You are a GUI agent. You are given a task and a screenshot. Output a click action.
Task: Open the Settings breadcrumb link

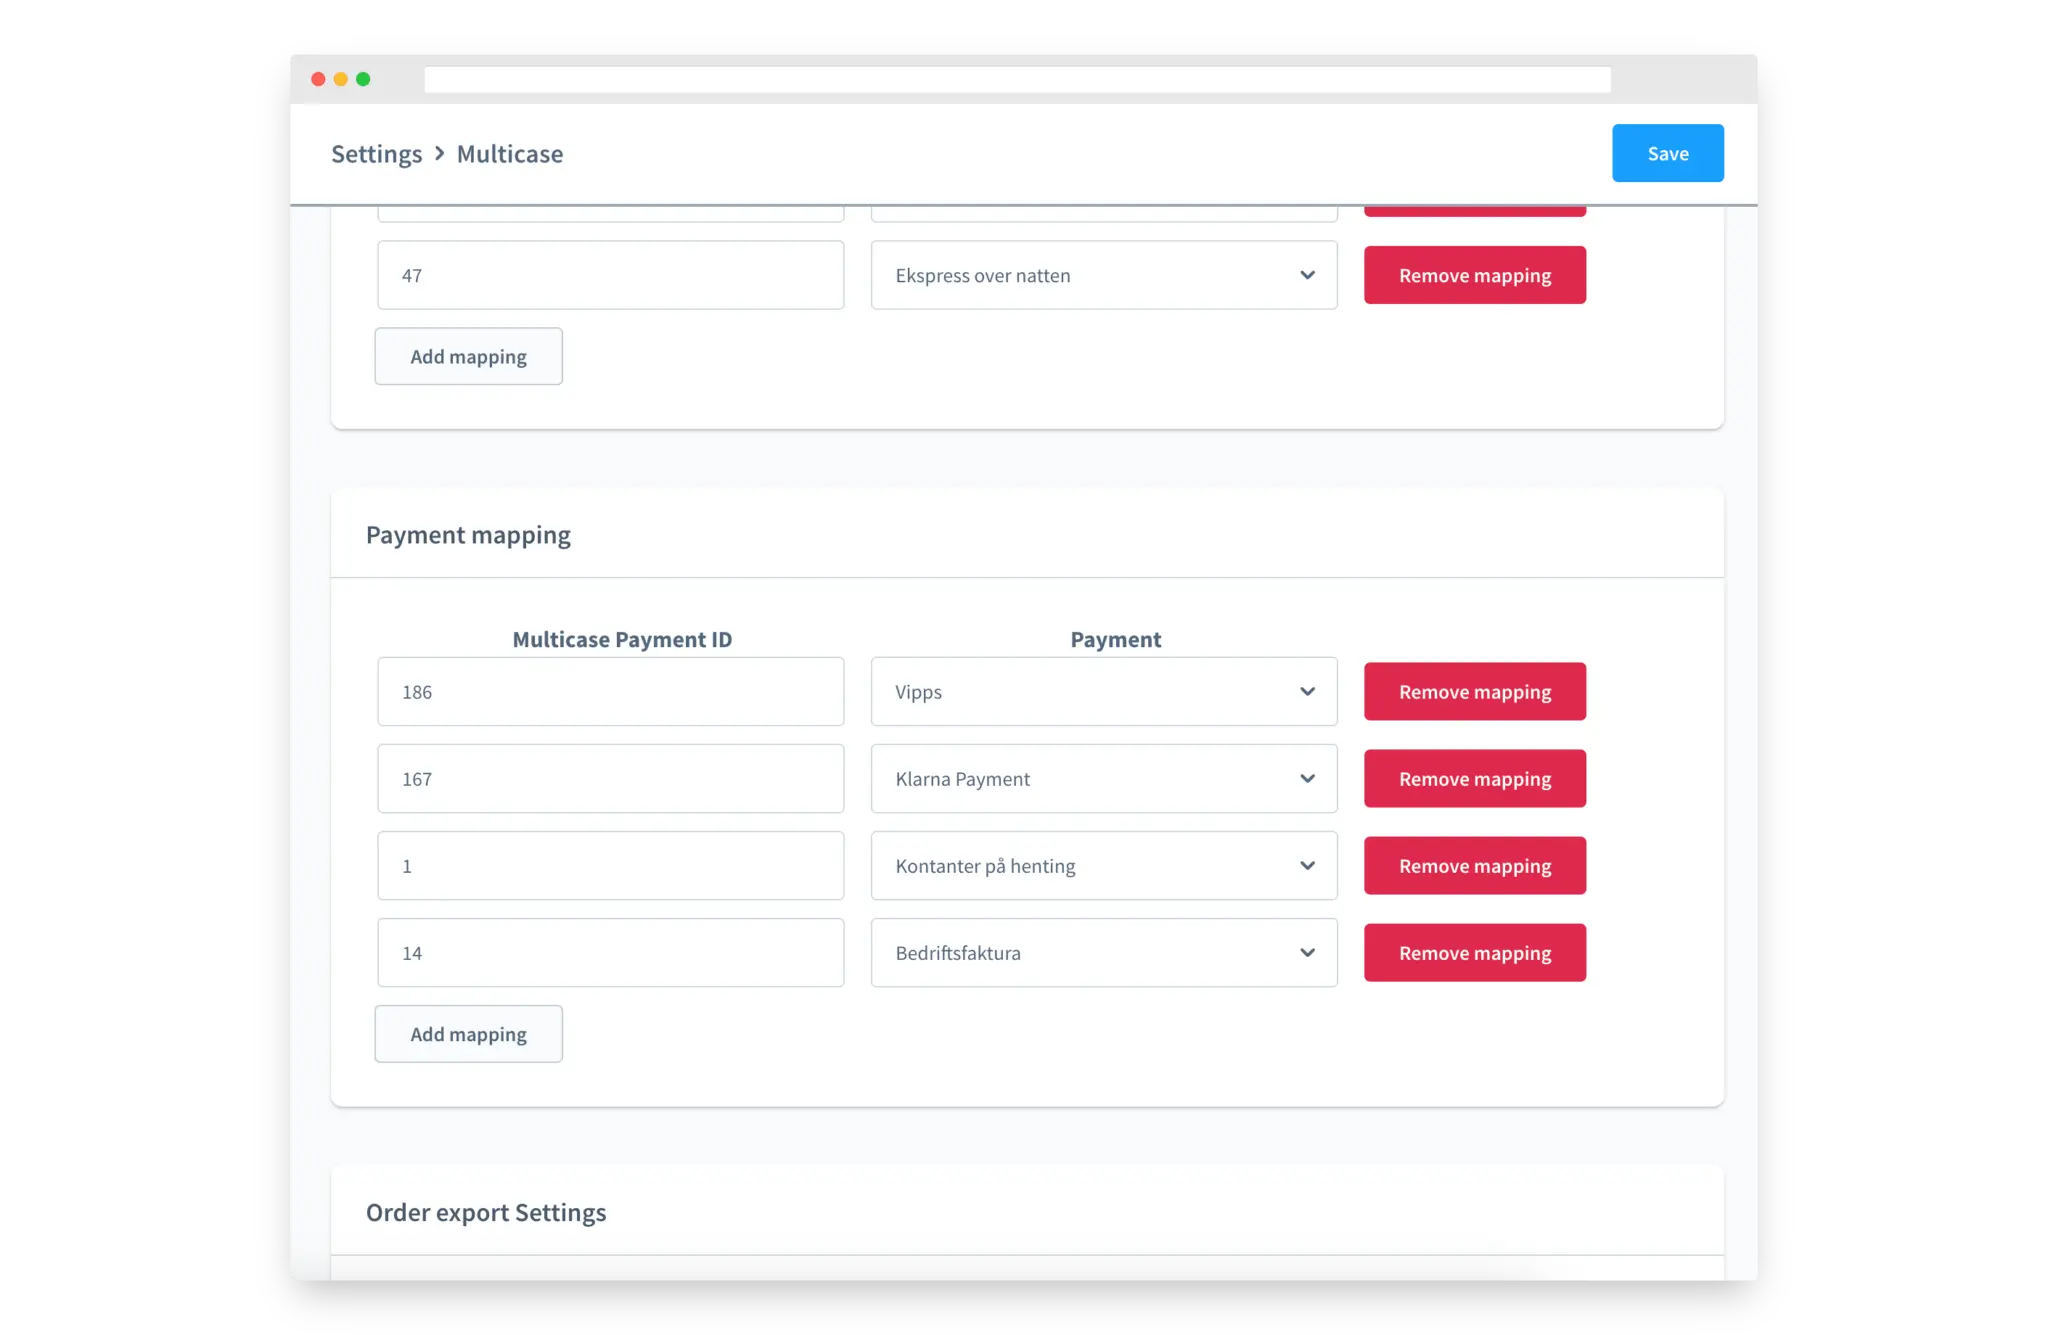(376, 154)
